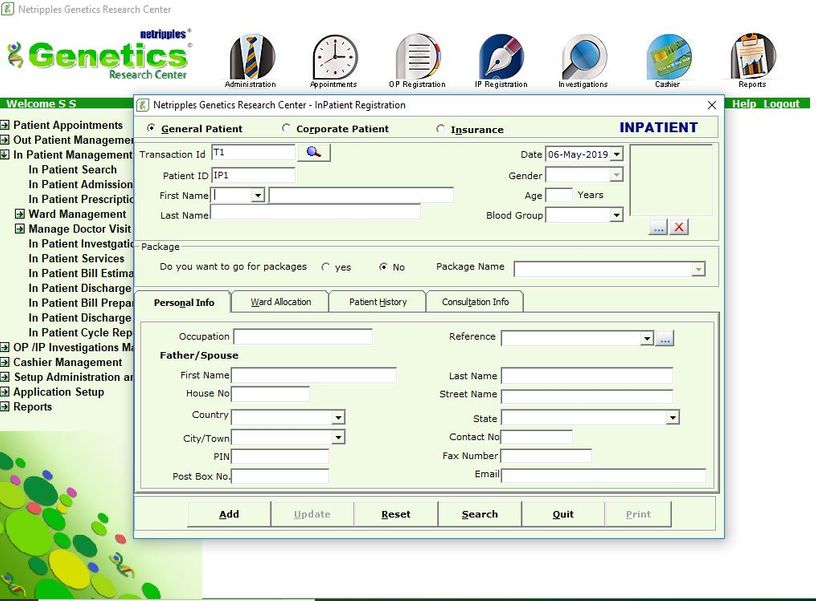816x601 pixels.
Task: Switch to the Consultation Info tab
Action: point(475,302)
